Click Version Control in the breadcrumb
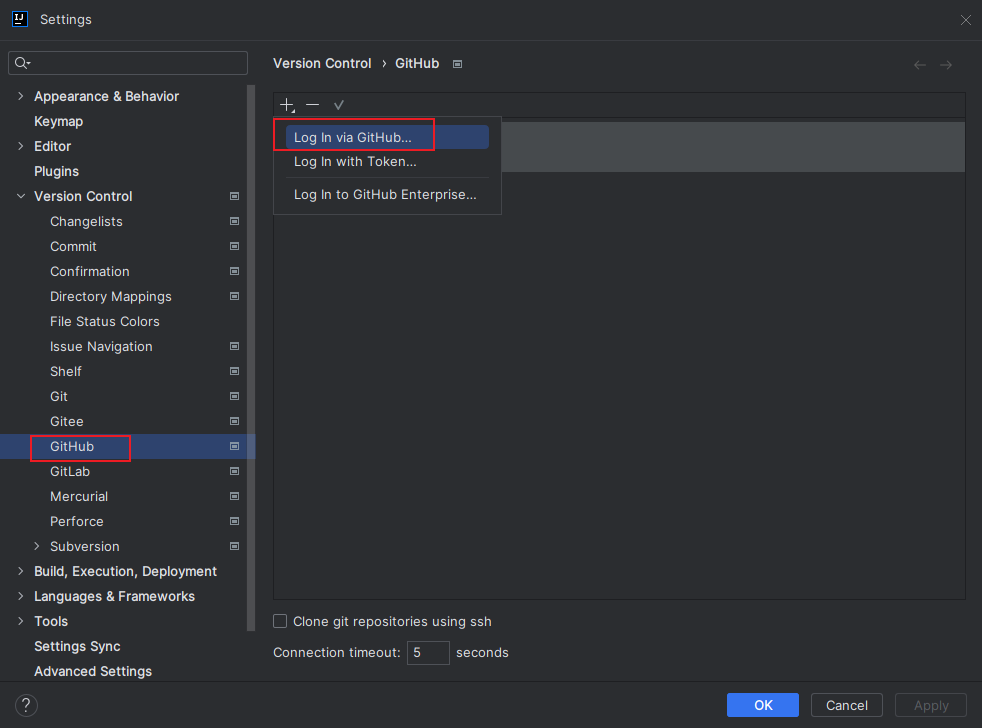Image resolution: width=982 pixels, height=728 pixels. 322,63
